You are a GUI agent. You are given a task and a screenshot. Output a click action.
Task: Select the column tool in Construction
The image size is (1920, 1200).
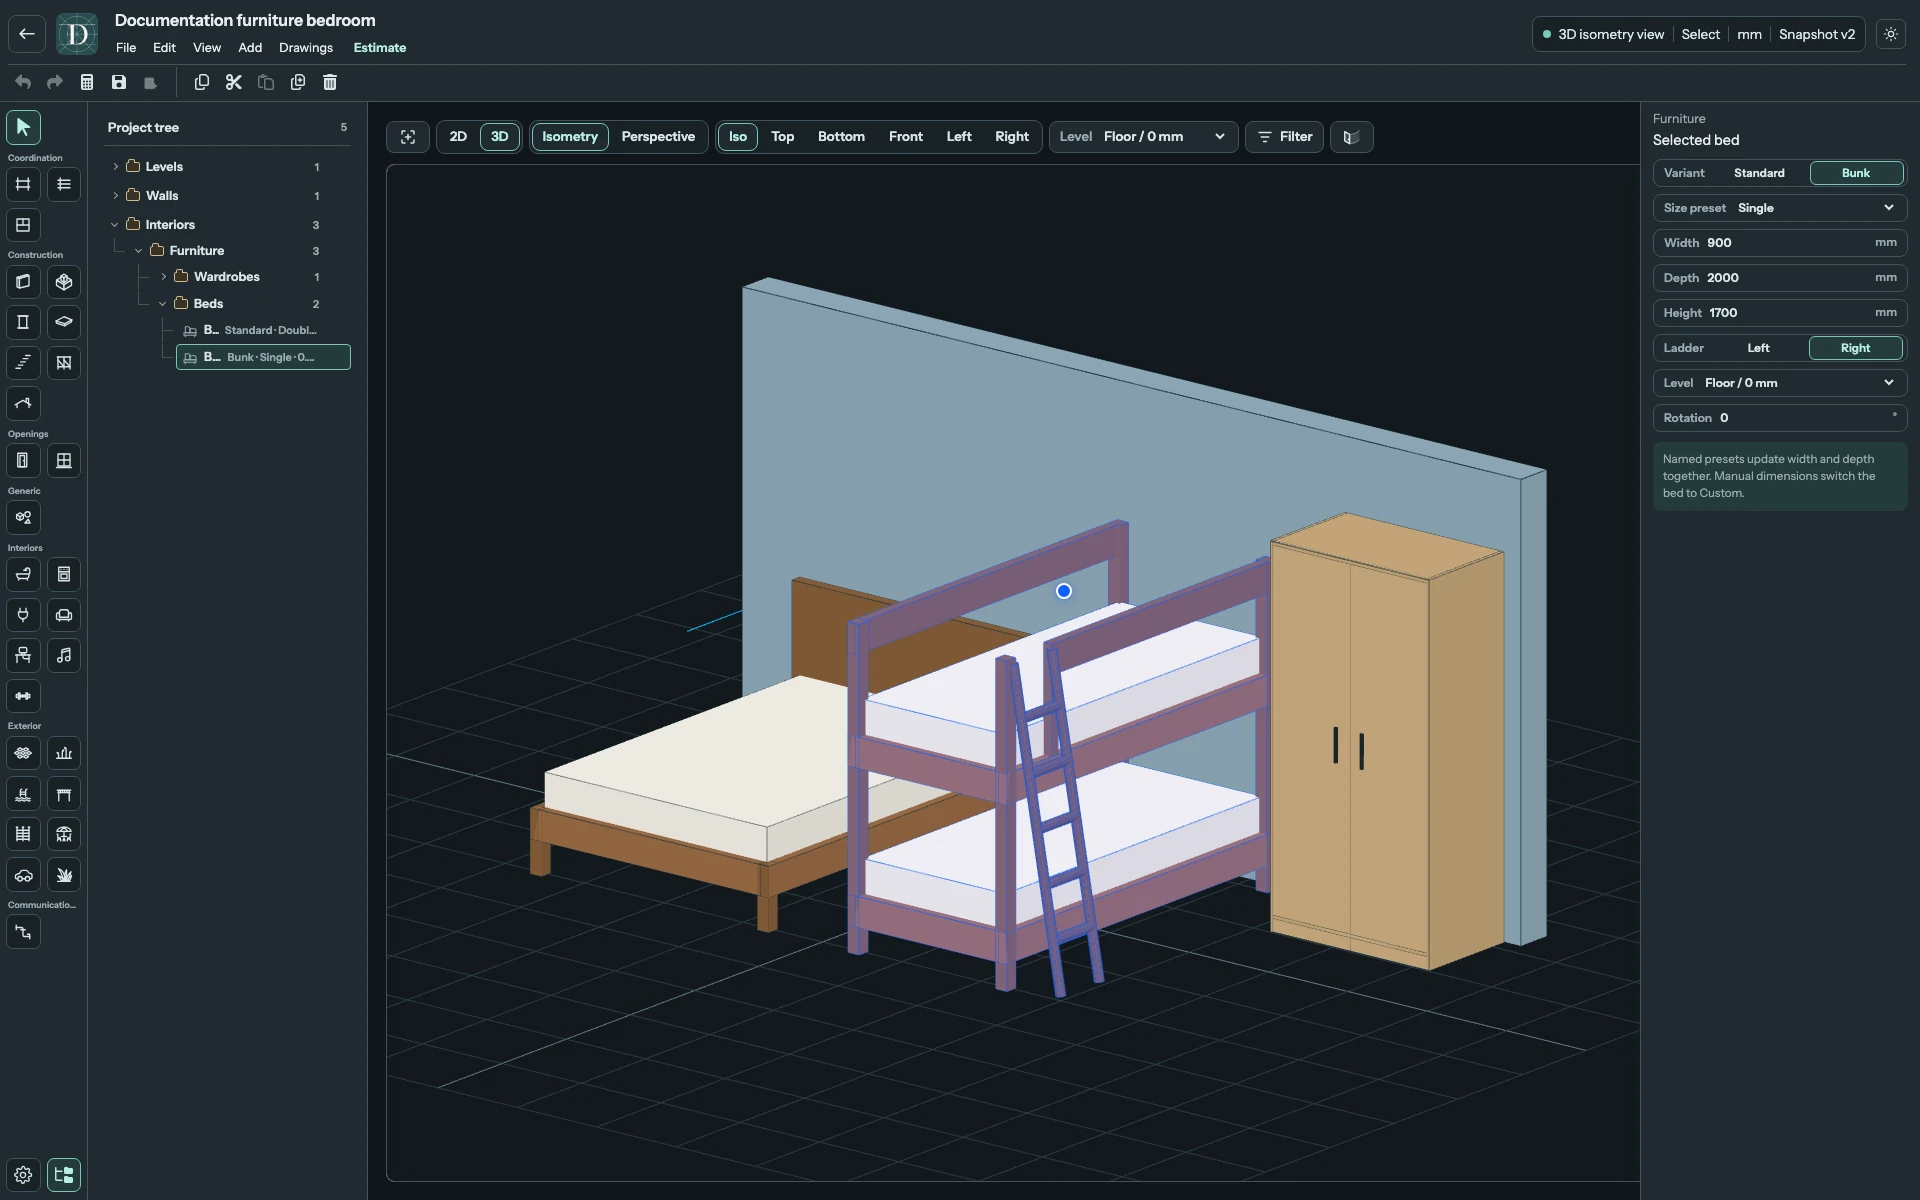(23, 322)
